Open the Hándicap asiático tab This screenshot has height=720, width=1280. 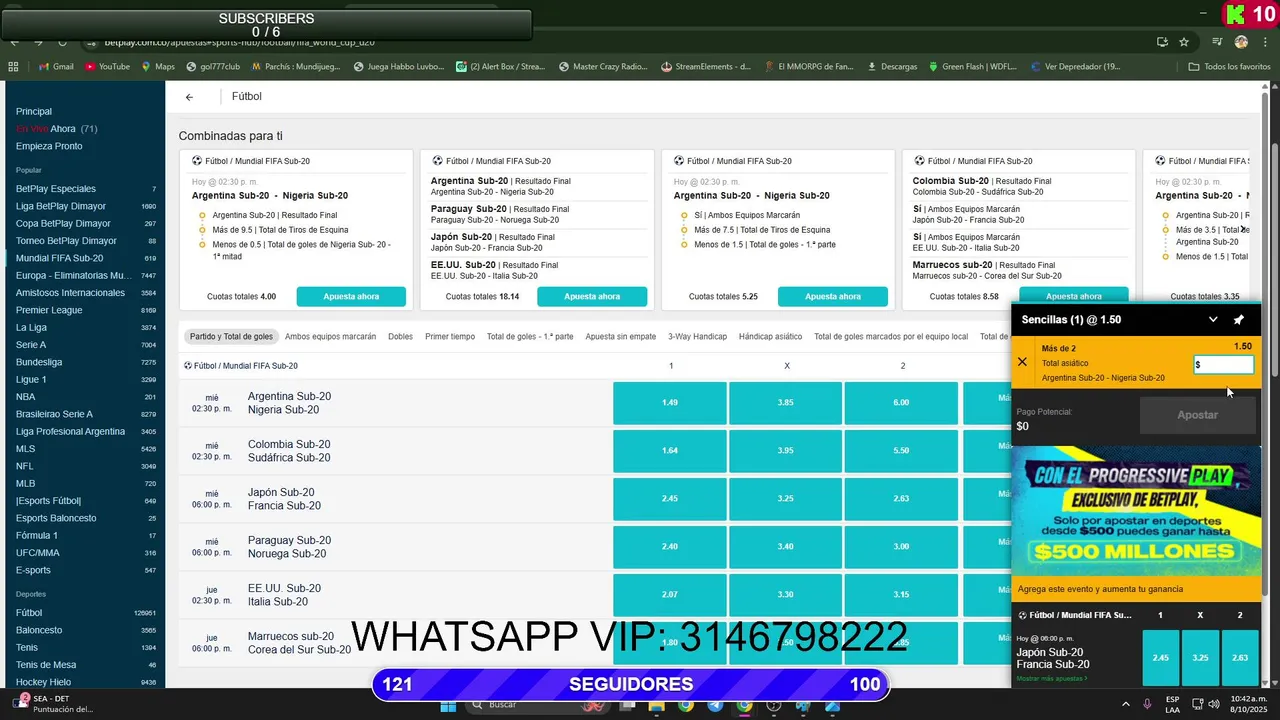770,337
